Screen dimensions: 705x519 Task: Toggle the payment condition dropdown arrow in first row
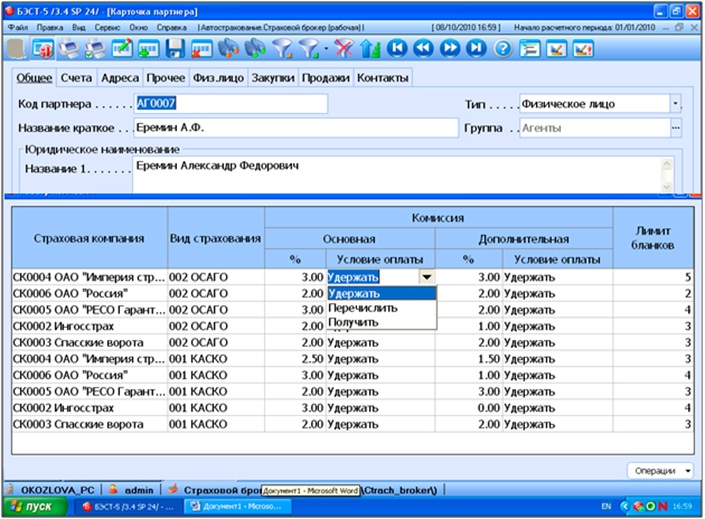(427, 277)
